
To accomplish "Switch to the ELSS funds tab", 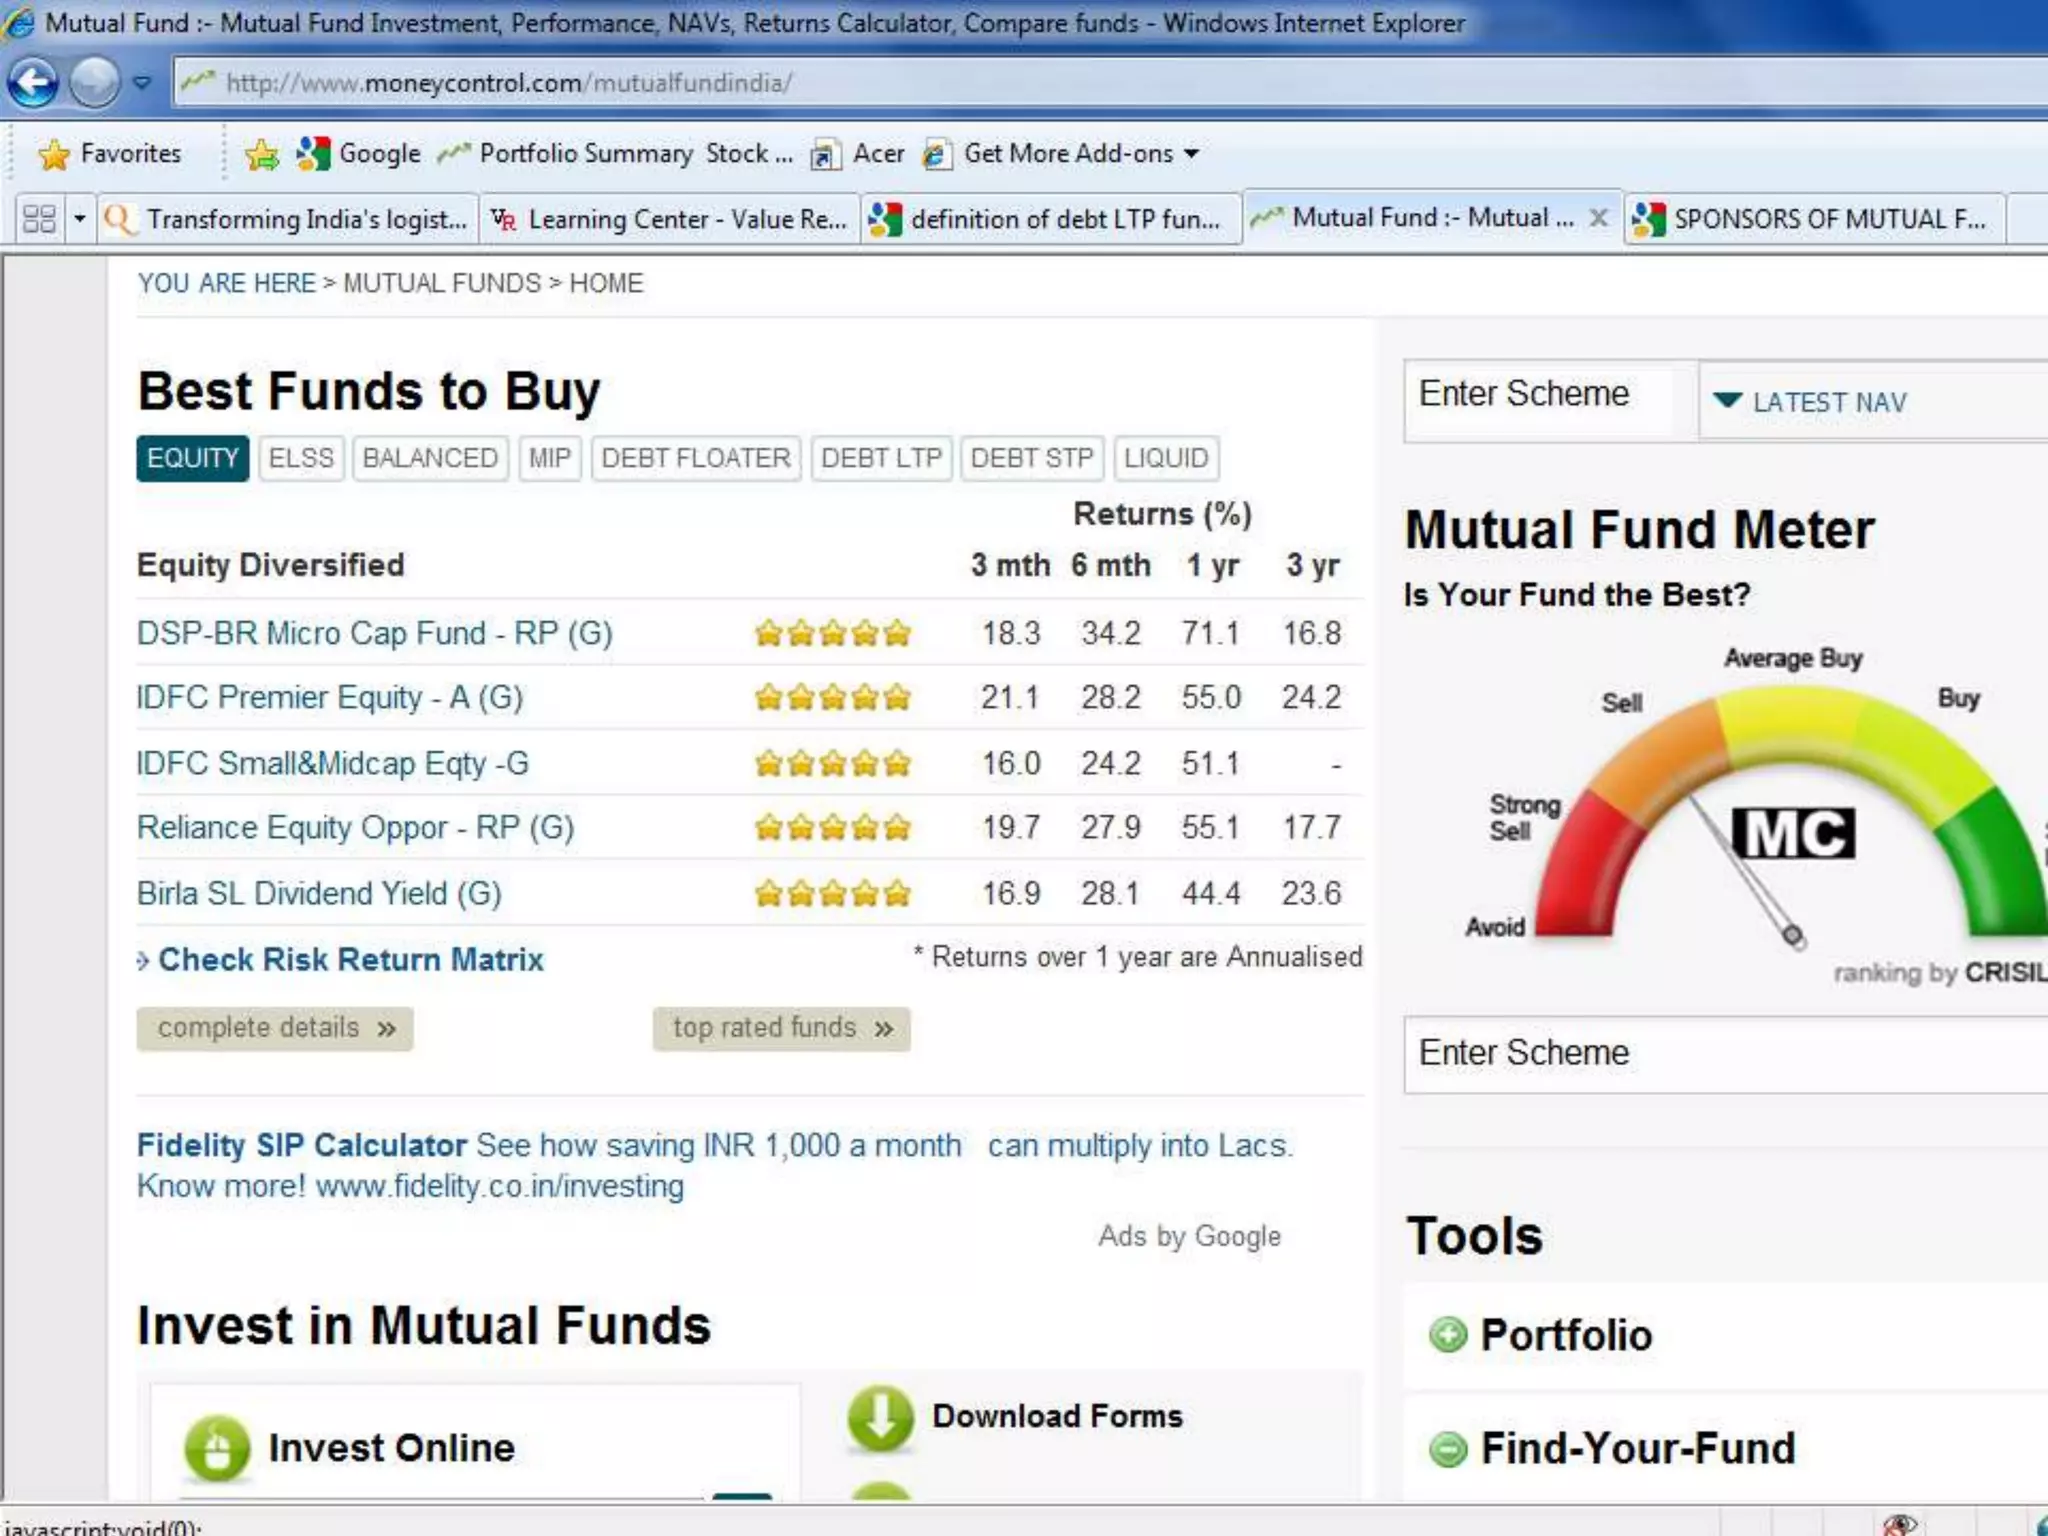I will 301,458.
